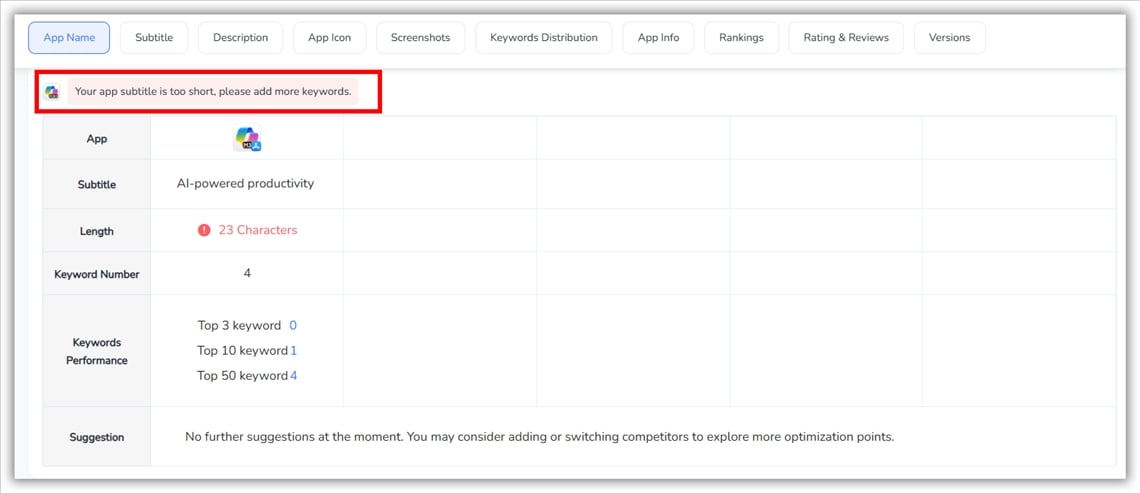Click the Copilot app icon in App row

247,139
